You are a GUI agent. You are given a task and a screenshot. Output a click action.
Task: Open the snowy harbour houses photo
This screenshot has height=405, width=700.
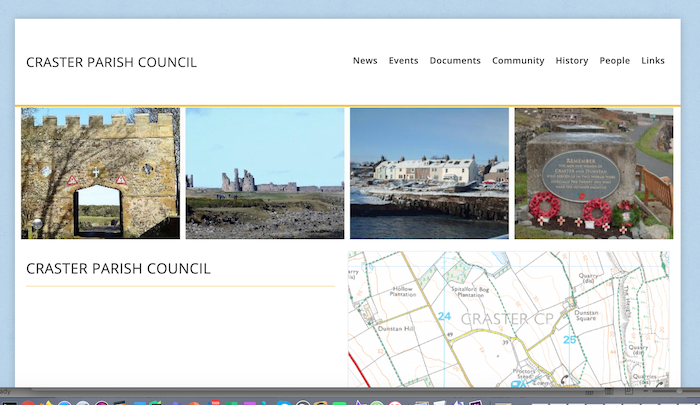tap(429, 173)
